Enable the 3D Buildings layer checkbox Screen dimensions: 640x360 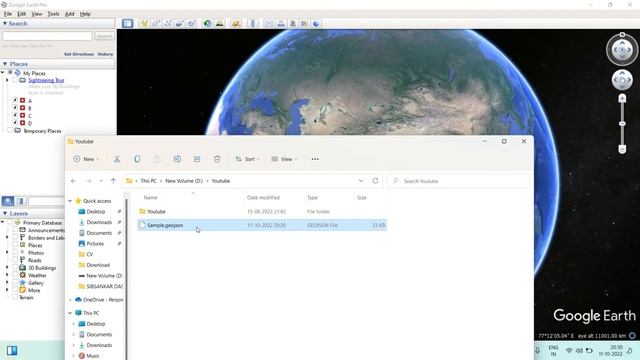(x=15, y=268)
